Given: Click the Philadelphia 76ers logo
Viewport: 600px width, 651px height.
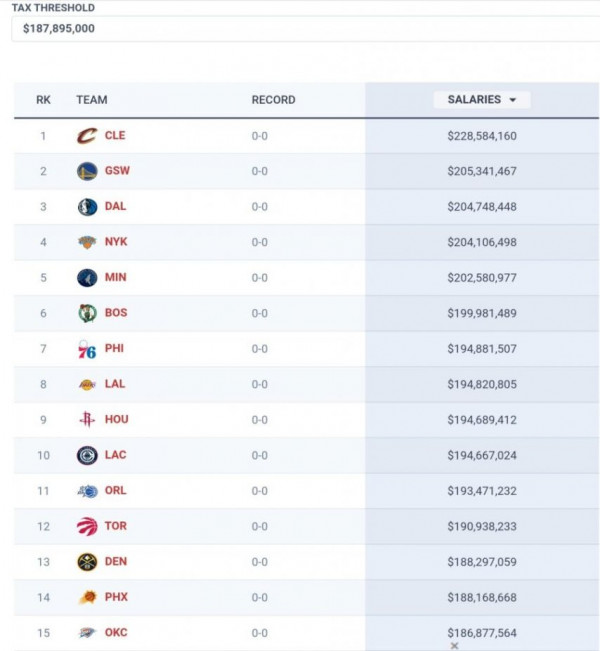Looking at the screenshot, I should tap(87, 349).
